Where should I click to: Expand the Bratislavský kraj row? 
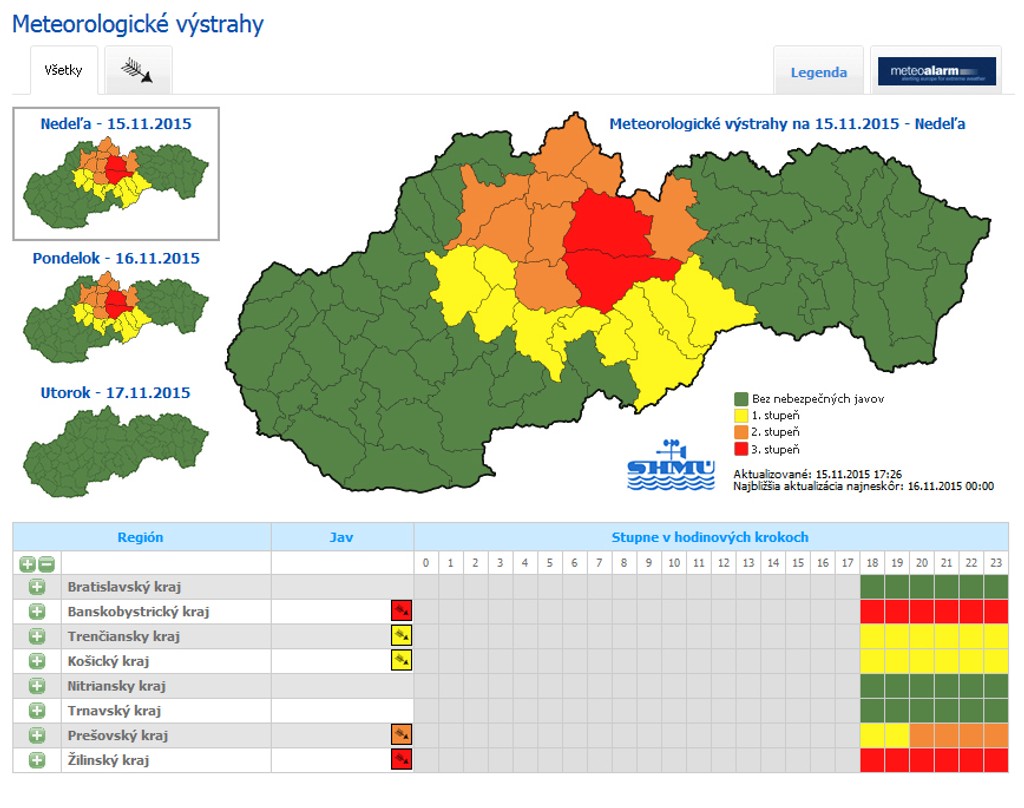click(37, 587)
